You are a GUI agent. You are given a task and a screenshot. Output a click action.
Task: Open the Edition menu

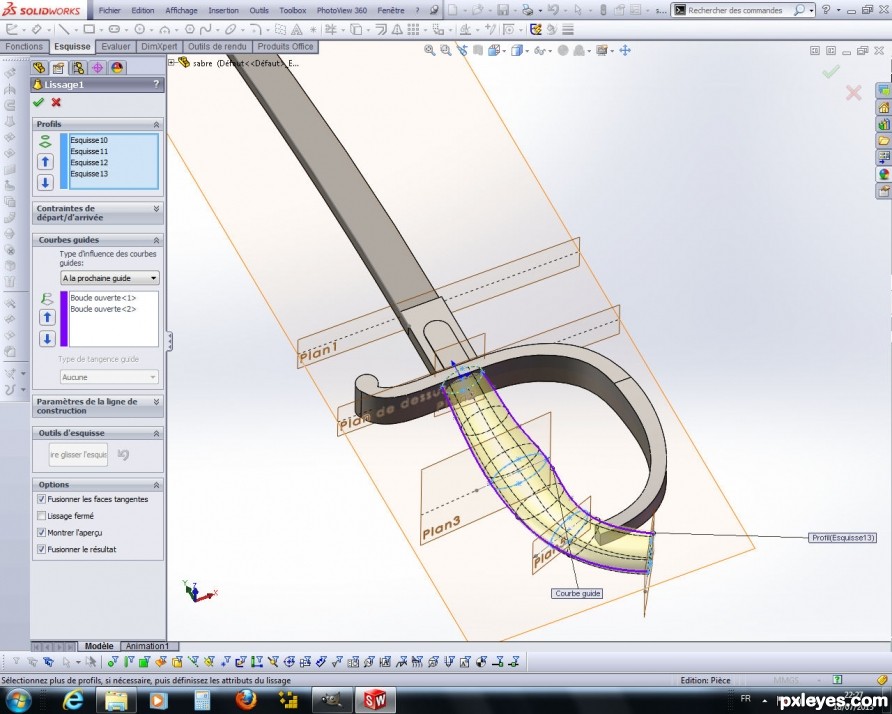coord(143,10)
